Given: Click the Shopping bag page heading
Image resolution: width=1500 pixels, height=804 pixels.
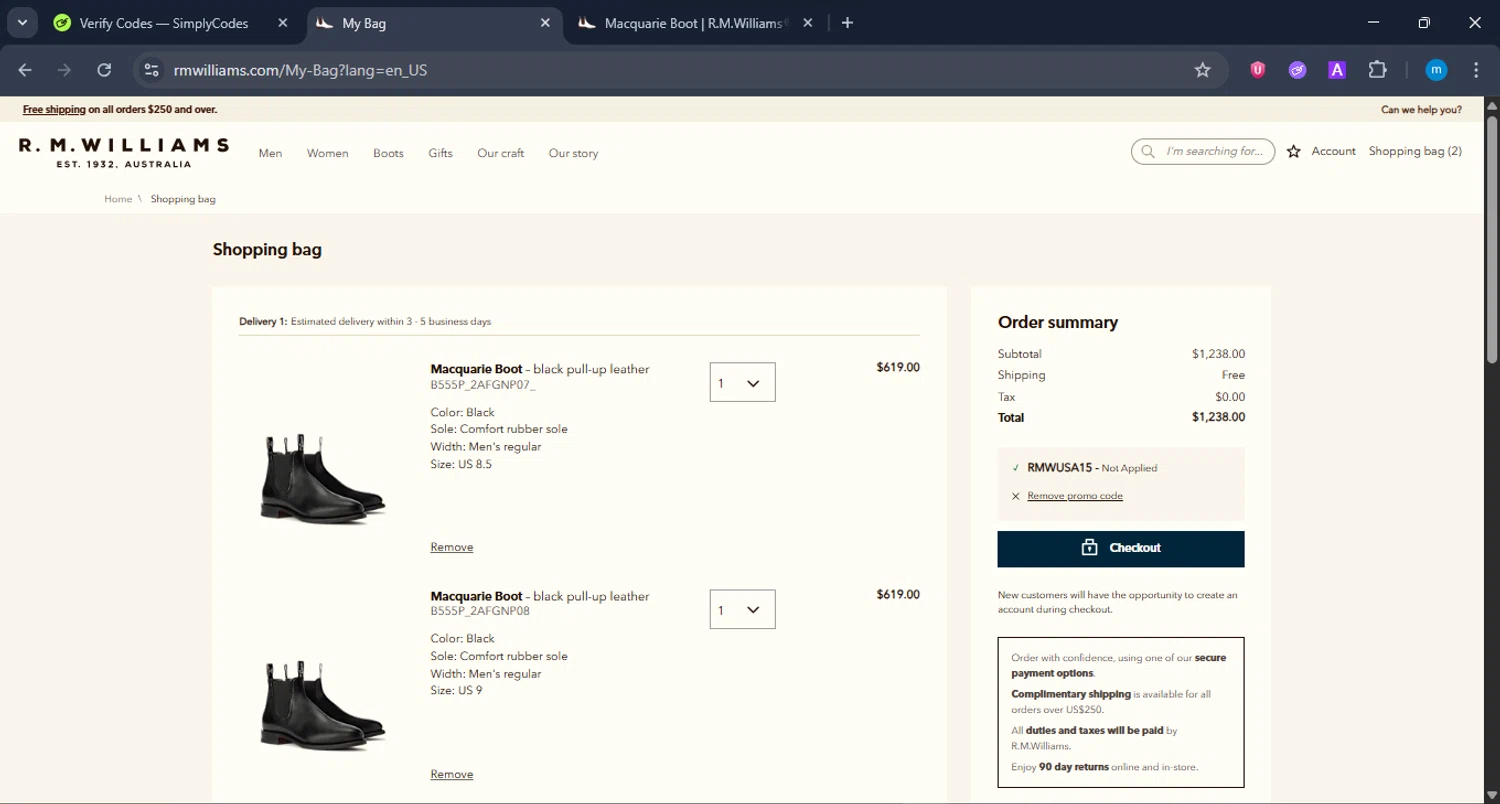Looking at the screenshot, I should [x=267, y=249].
